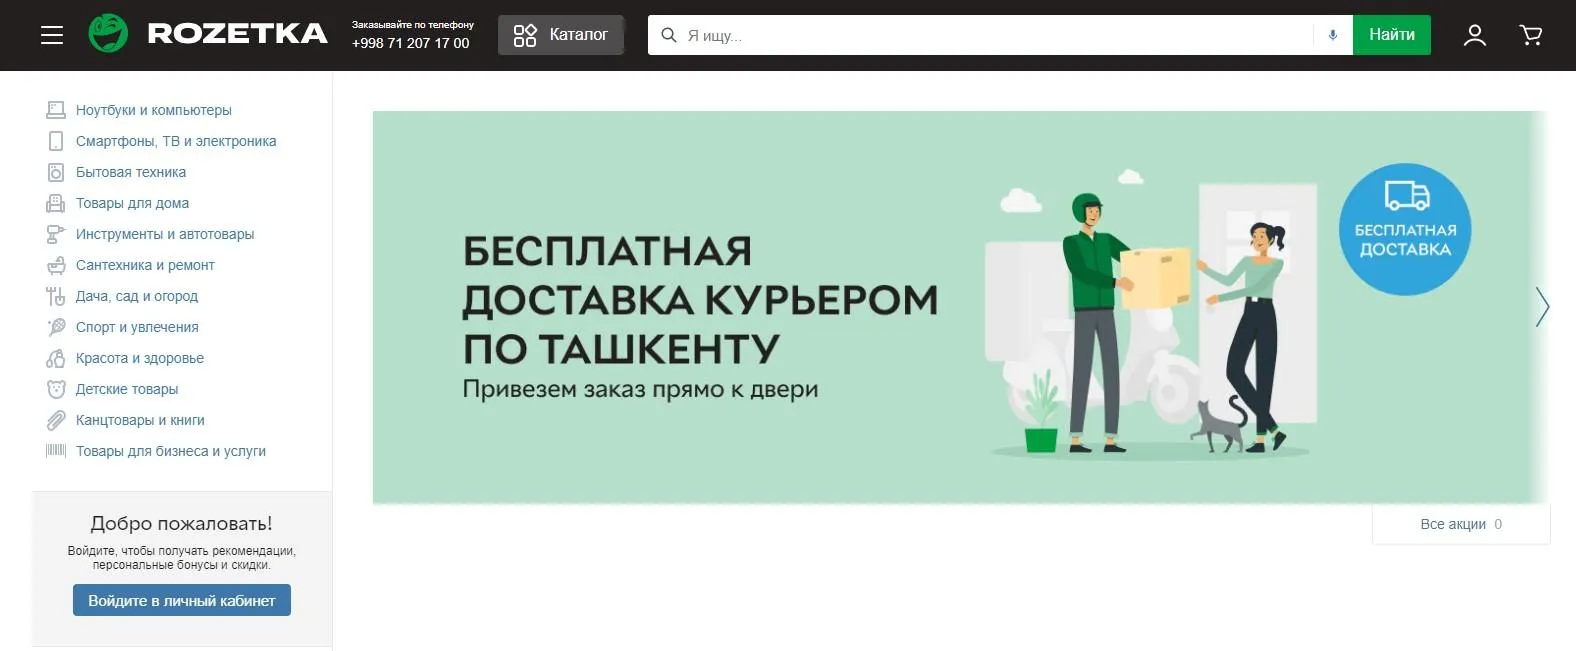The image size is (1576, 651).
Task: Focus the Я ищу search input field
Action: coord(995,35)
